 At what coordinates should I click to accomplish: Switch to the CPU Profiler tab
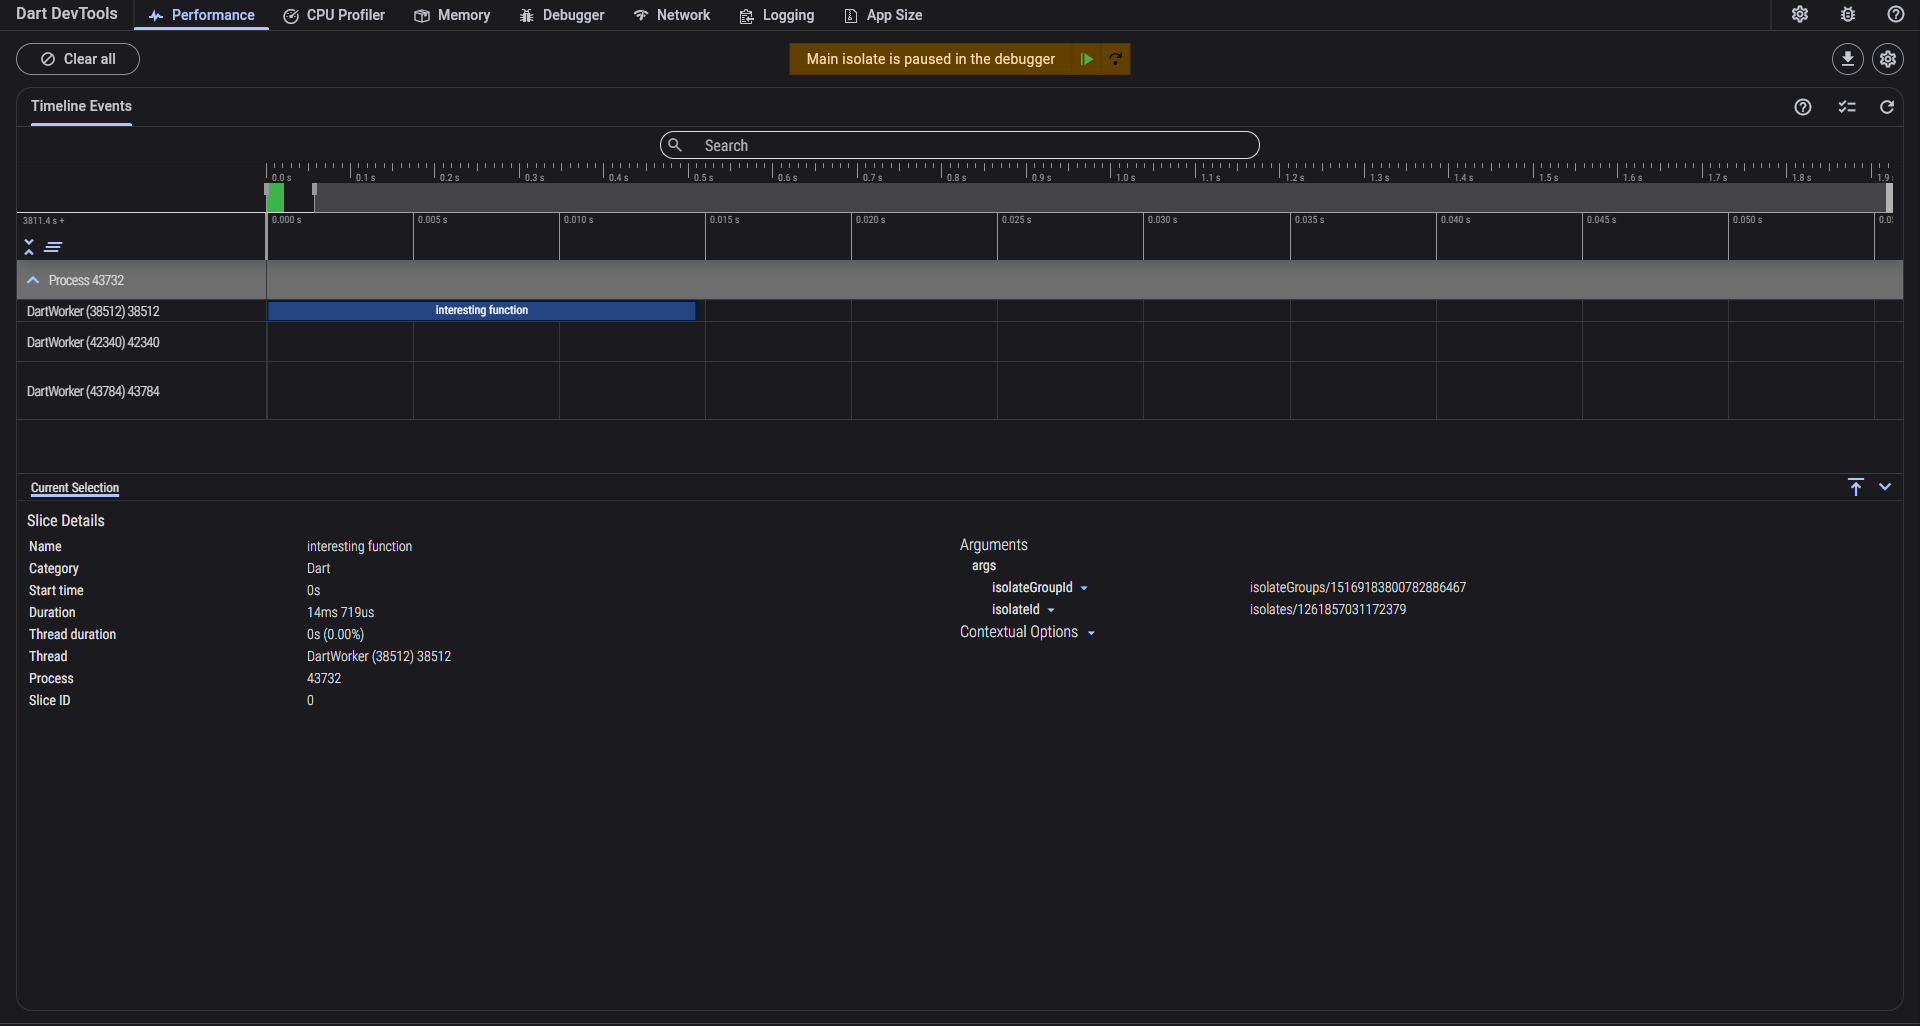point(334,15)
